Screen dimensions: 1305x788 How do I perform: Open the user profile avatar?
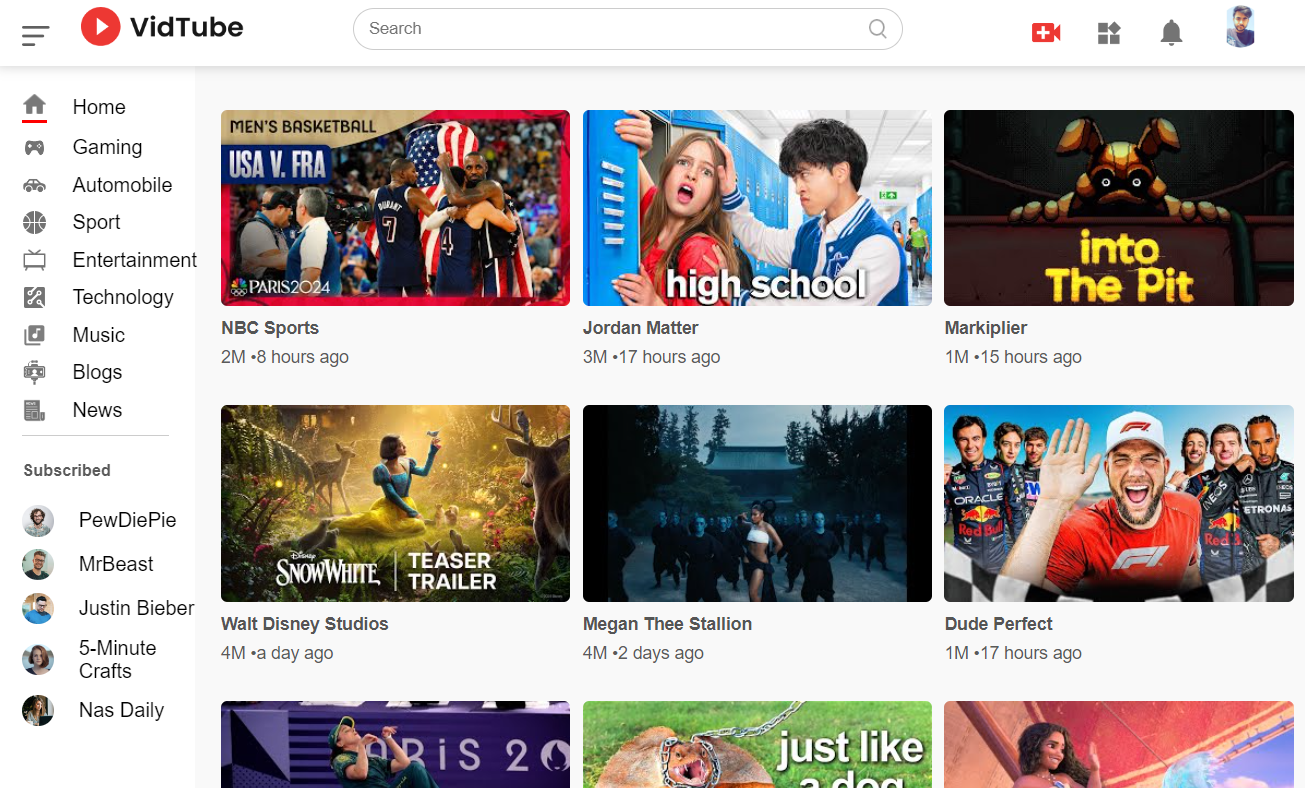1241,27
